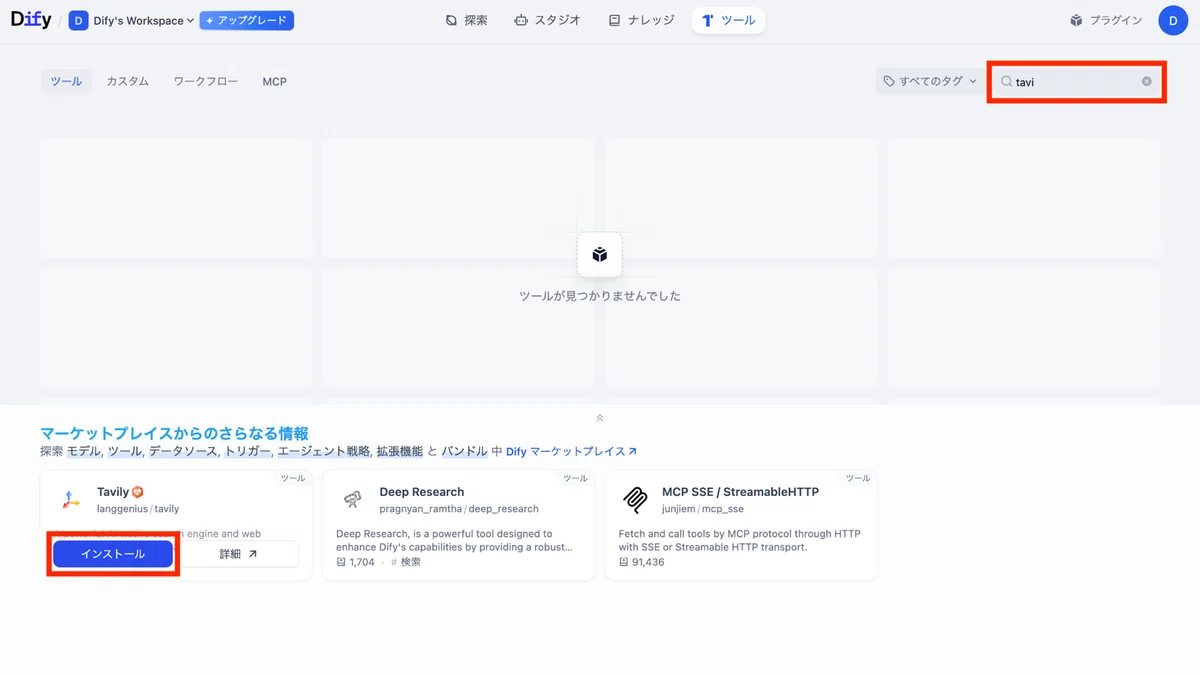Image resolution: width=1200 pixels, height=674 pixels.
Task: Open the 探索 explore tab
Action: 467,20
